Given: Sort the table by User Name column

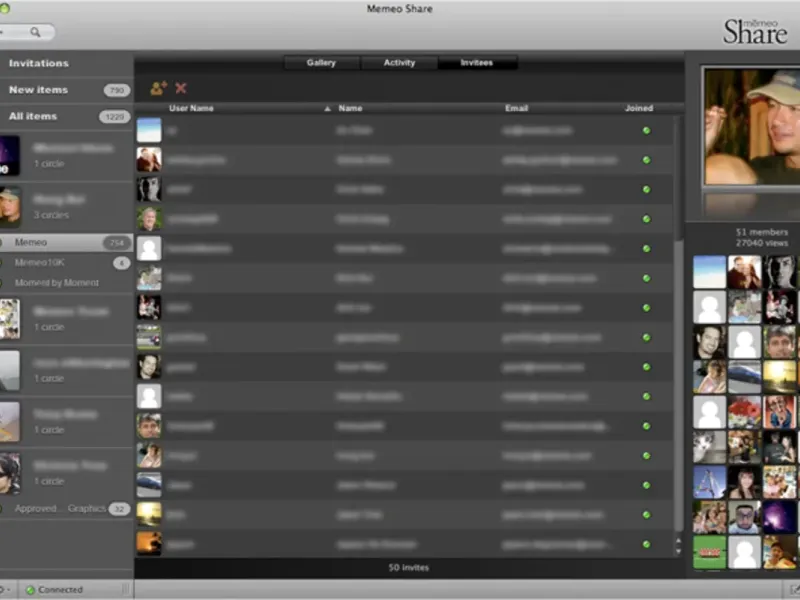Looking at the screenshot, I should coord(191,108).
